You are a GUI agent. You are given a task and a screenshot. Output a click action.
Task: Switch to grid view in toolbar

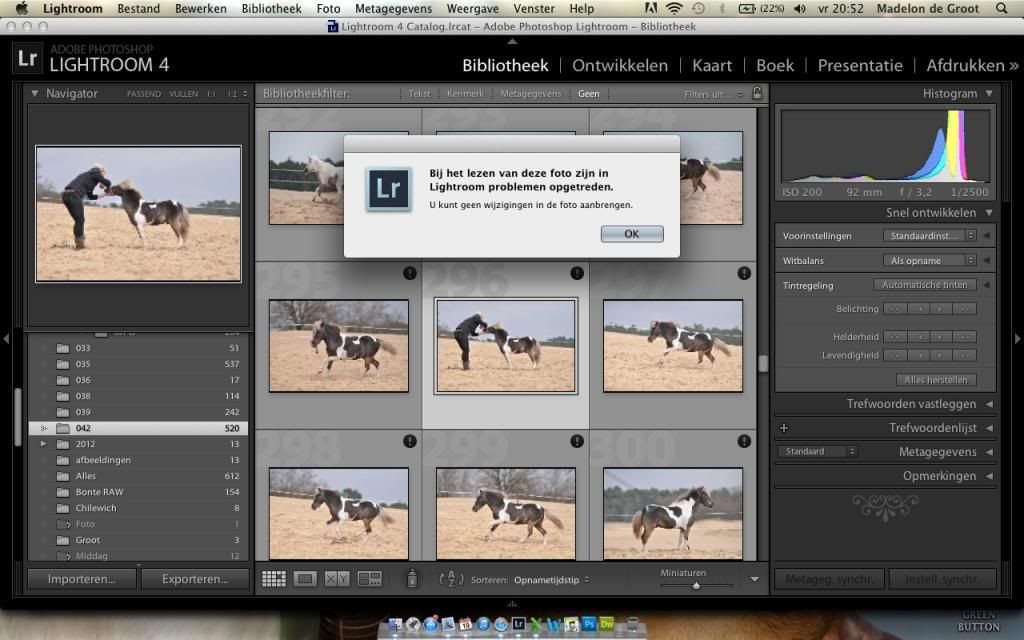[x=274, y=579]
